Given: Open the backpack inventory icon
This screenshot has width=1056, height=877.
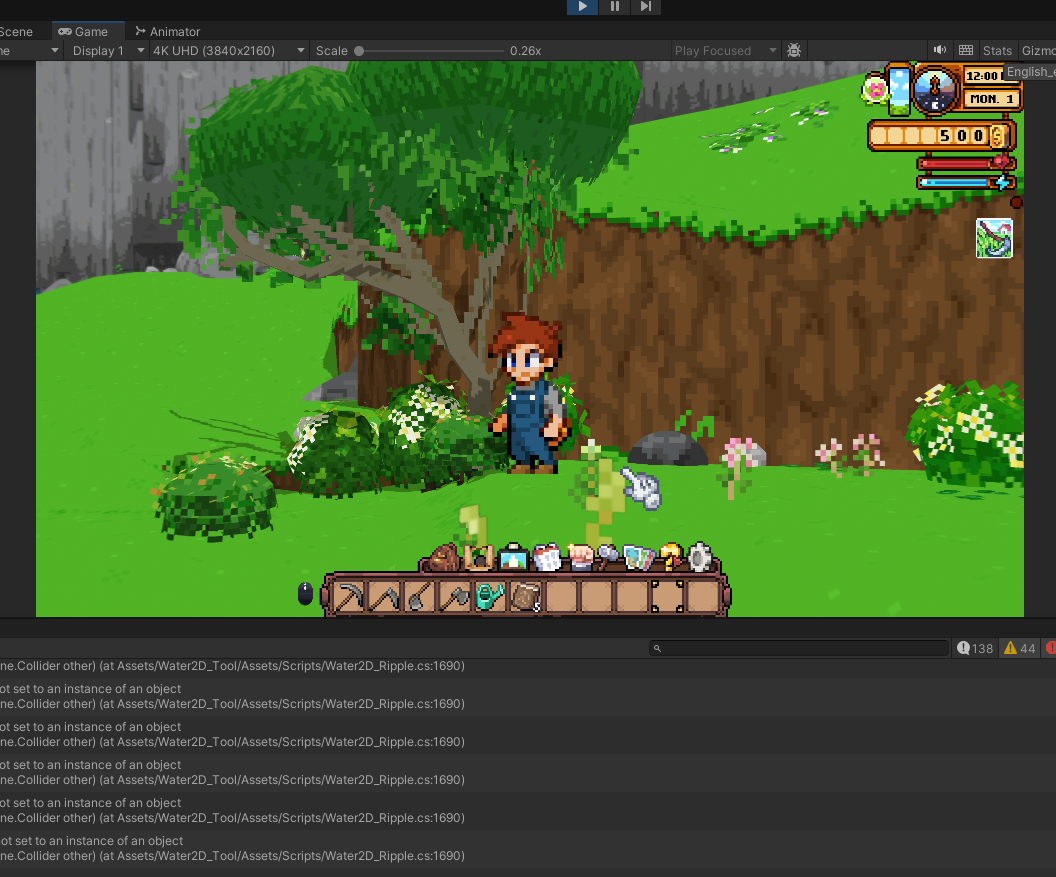Looking at the screenshot, I should coord(442,556).
